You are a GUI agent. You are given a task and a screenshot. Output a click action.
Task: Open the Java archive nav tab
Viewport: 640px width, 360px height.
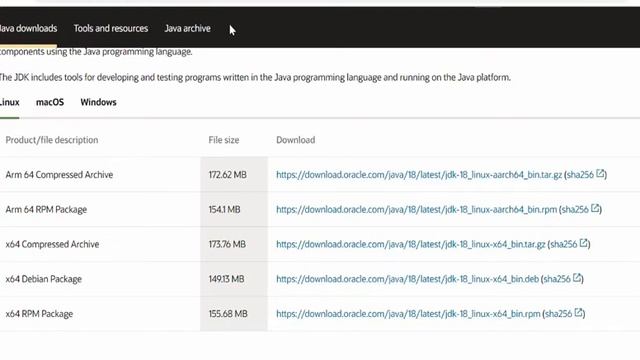187,28
